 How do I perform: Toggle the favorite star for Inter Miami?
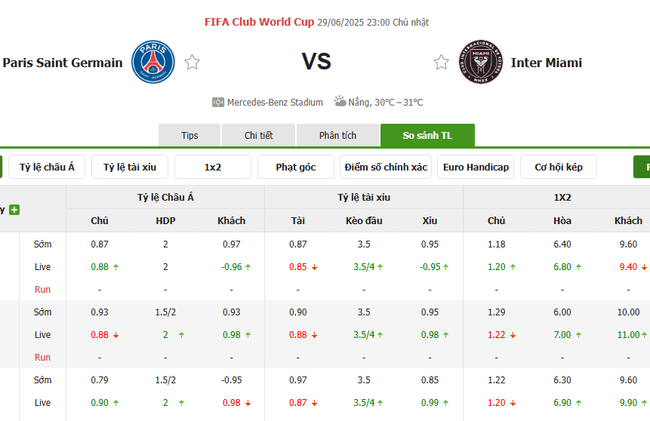(441, 62)
